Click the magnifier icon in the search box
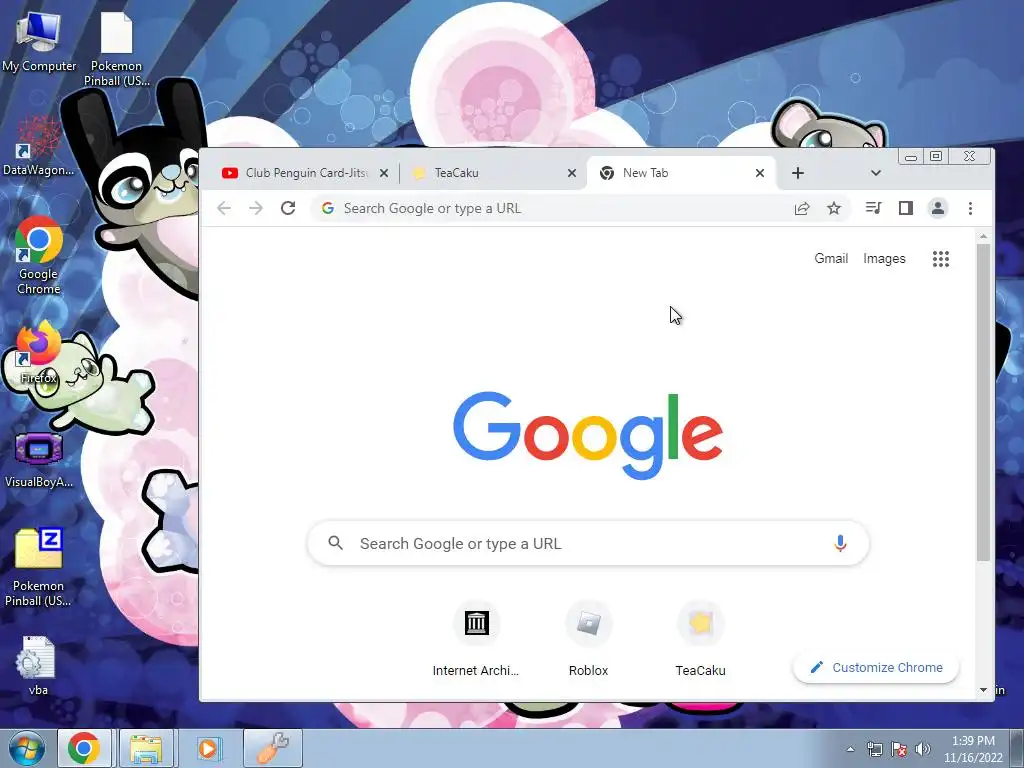The width and height of the screenshot is (1024, 768). [336, 543]
